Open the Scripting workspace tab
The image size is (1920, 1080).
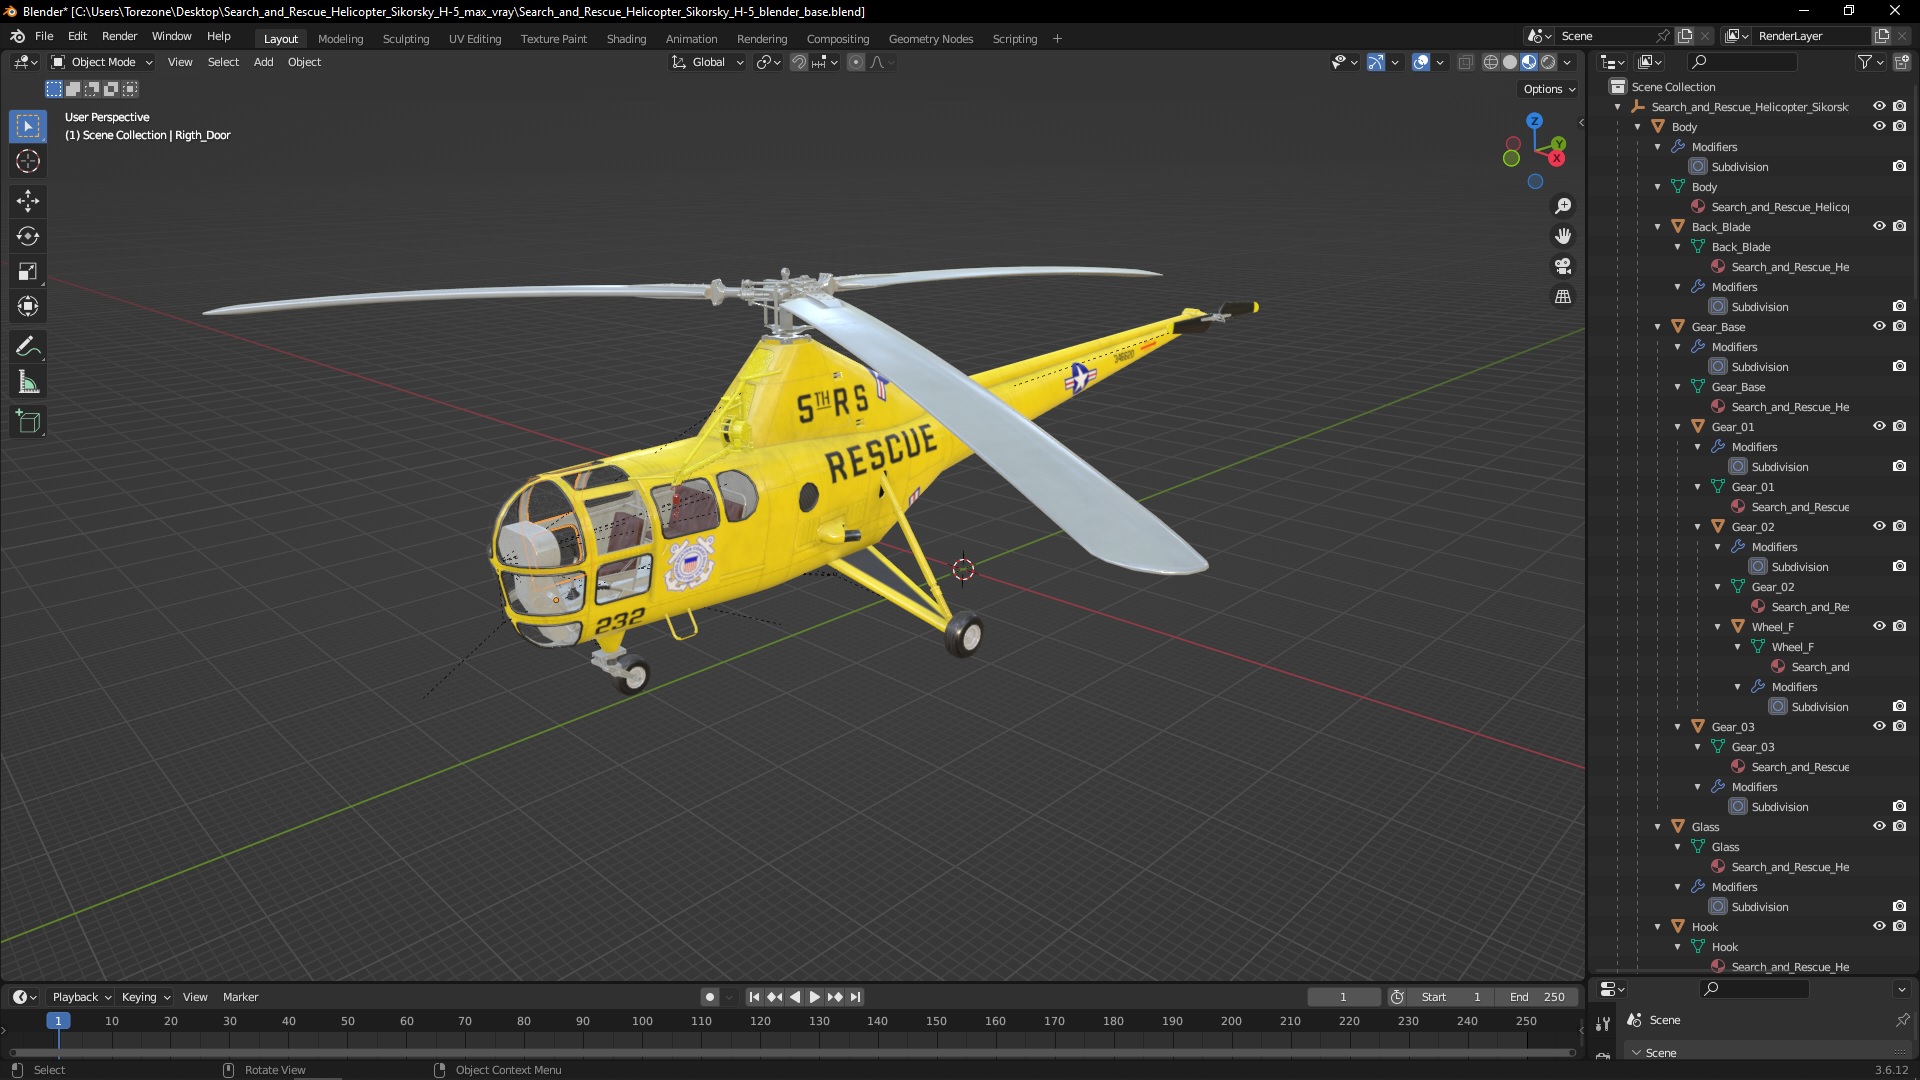1014,39
